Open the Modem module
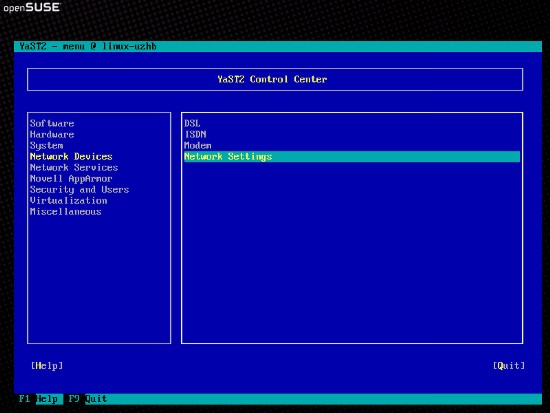550x413 pixels. click(198, 146)
